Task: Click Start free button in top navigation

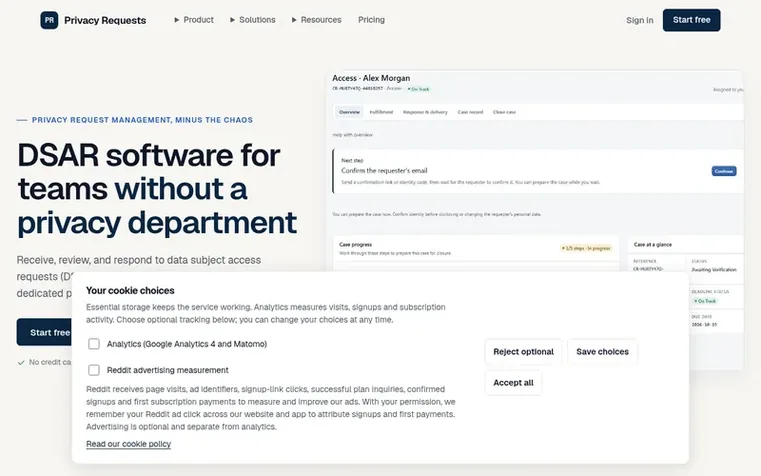Action: point(691,20)
